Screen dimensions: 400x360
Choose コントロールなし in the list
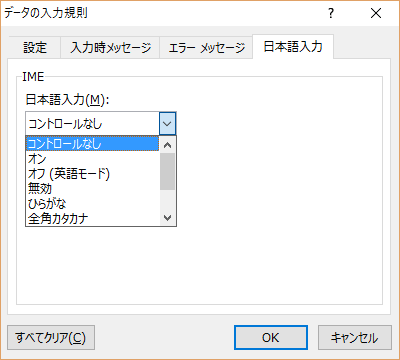point(92,144)
